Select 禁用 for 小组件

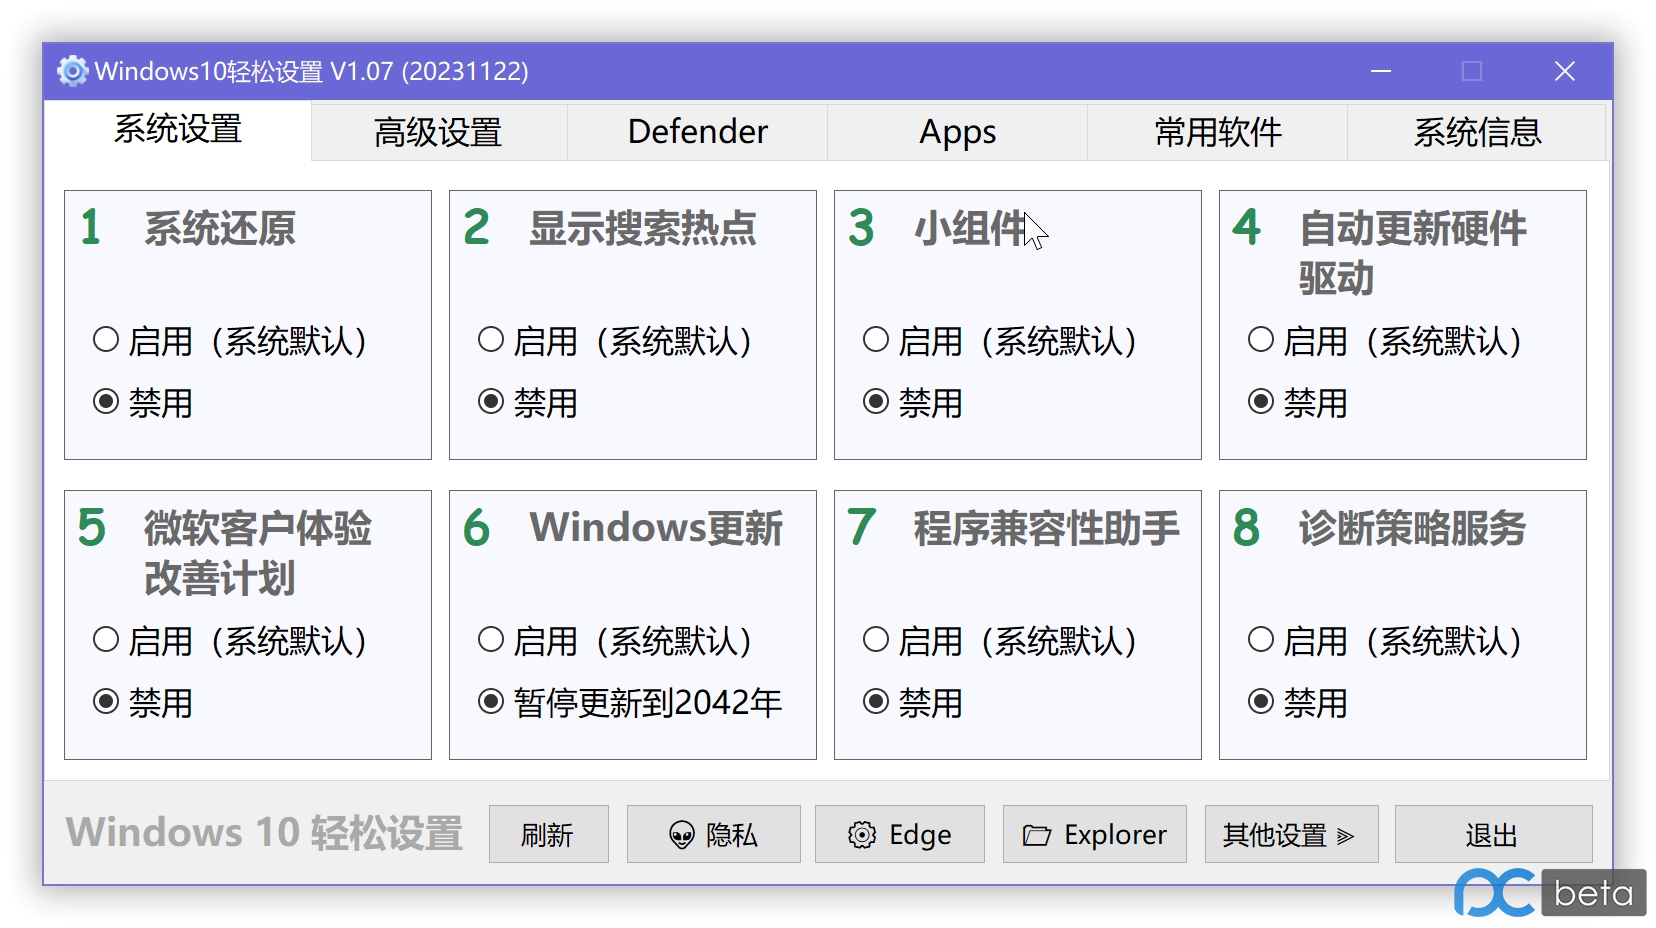876,402
